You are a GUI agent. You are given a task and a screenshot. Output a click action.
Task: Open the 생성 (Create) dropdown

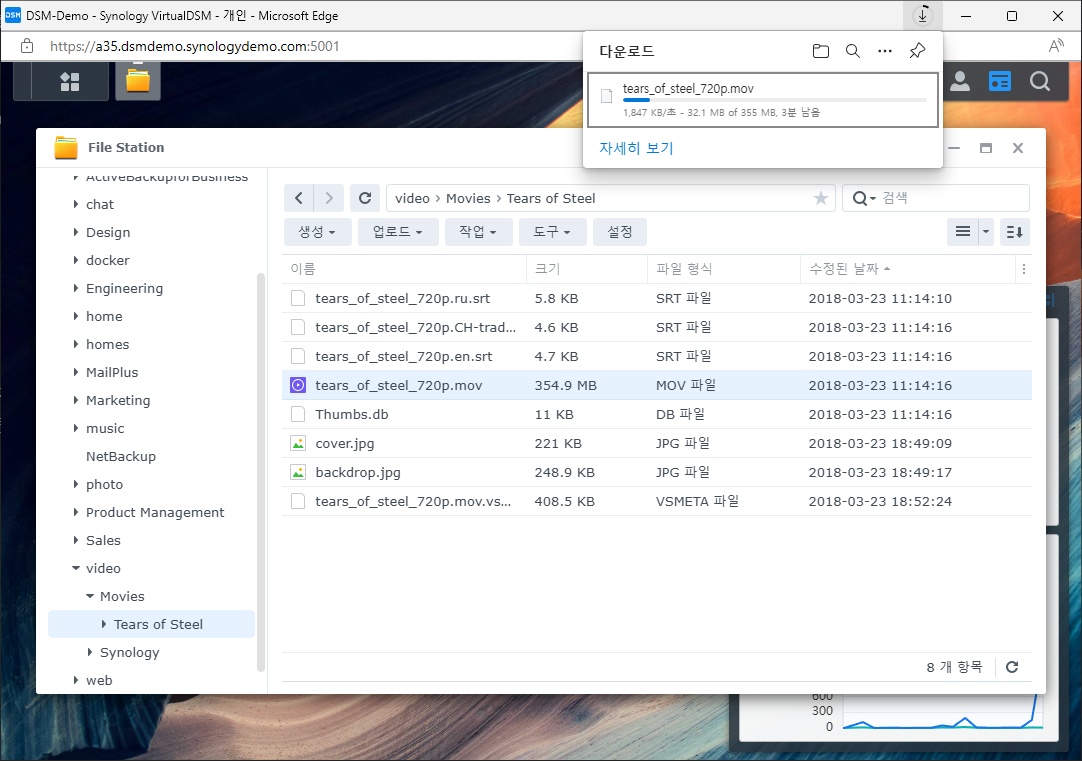(x=317, y=232)
